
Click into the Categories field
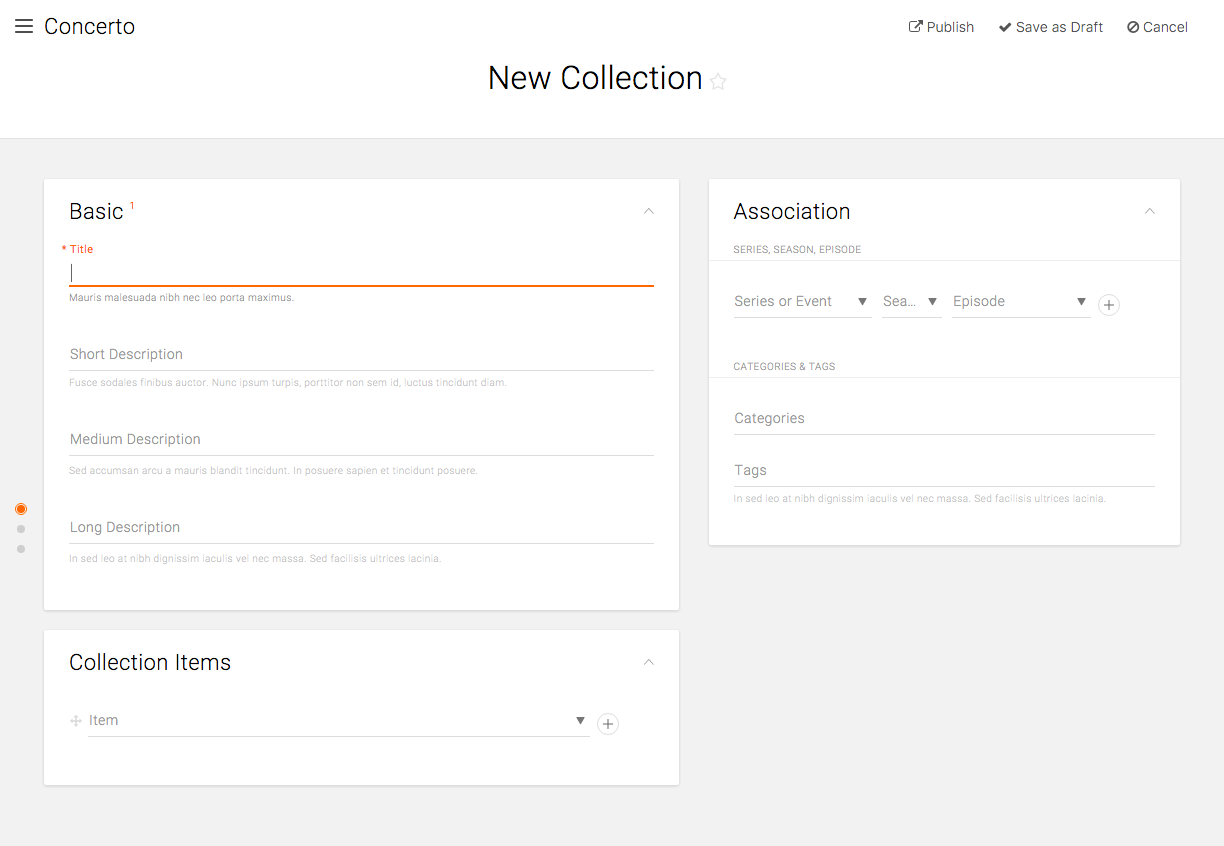click(x=943, y=419)
